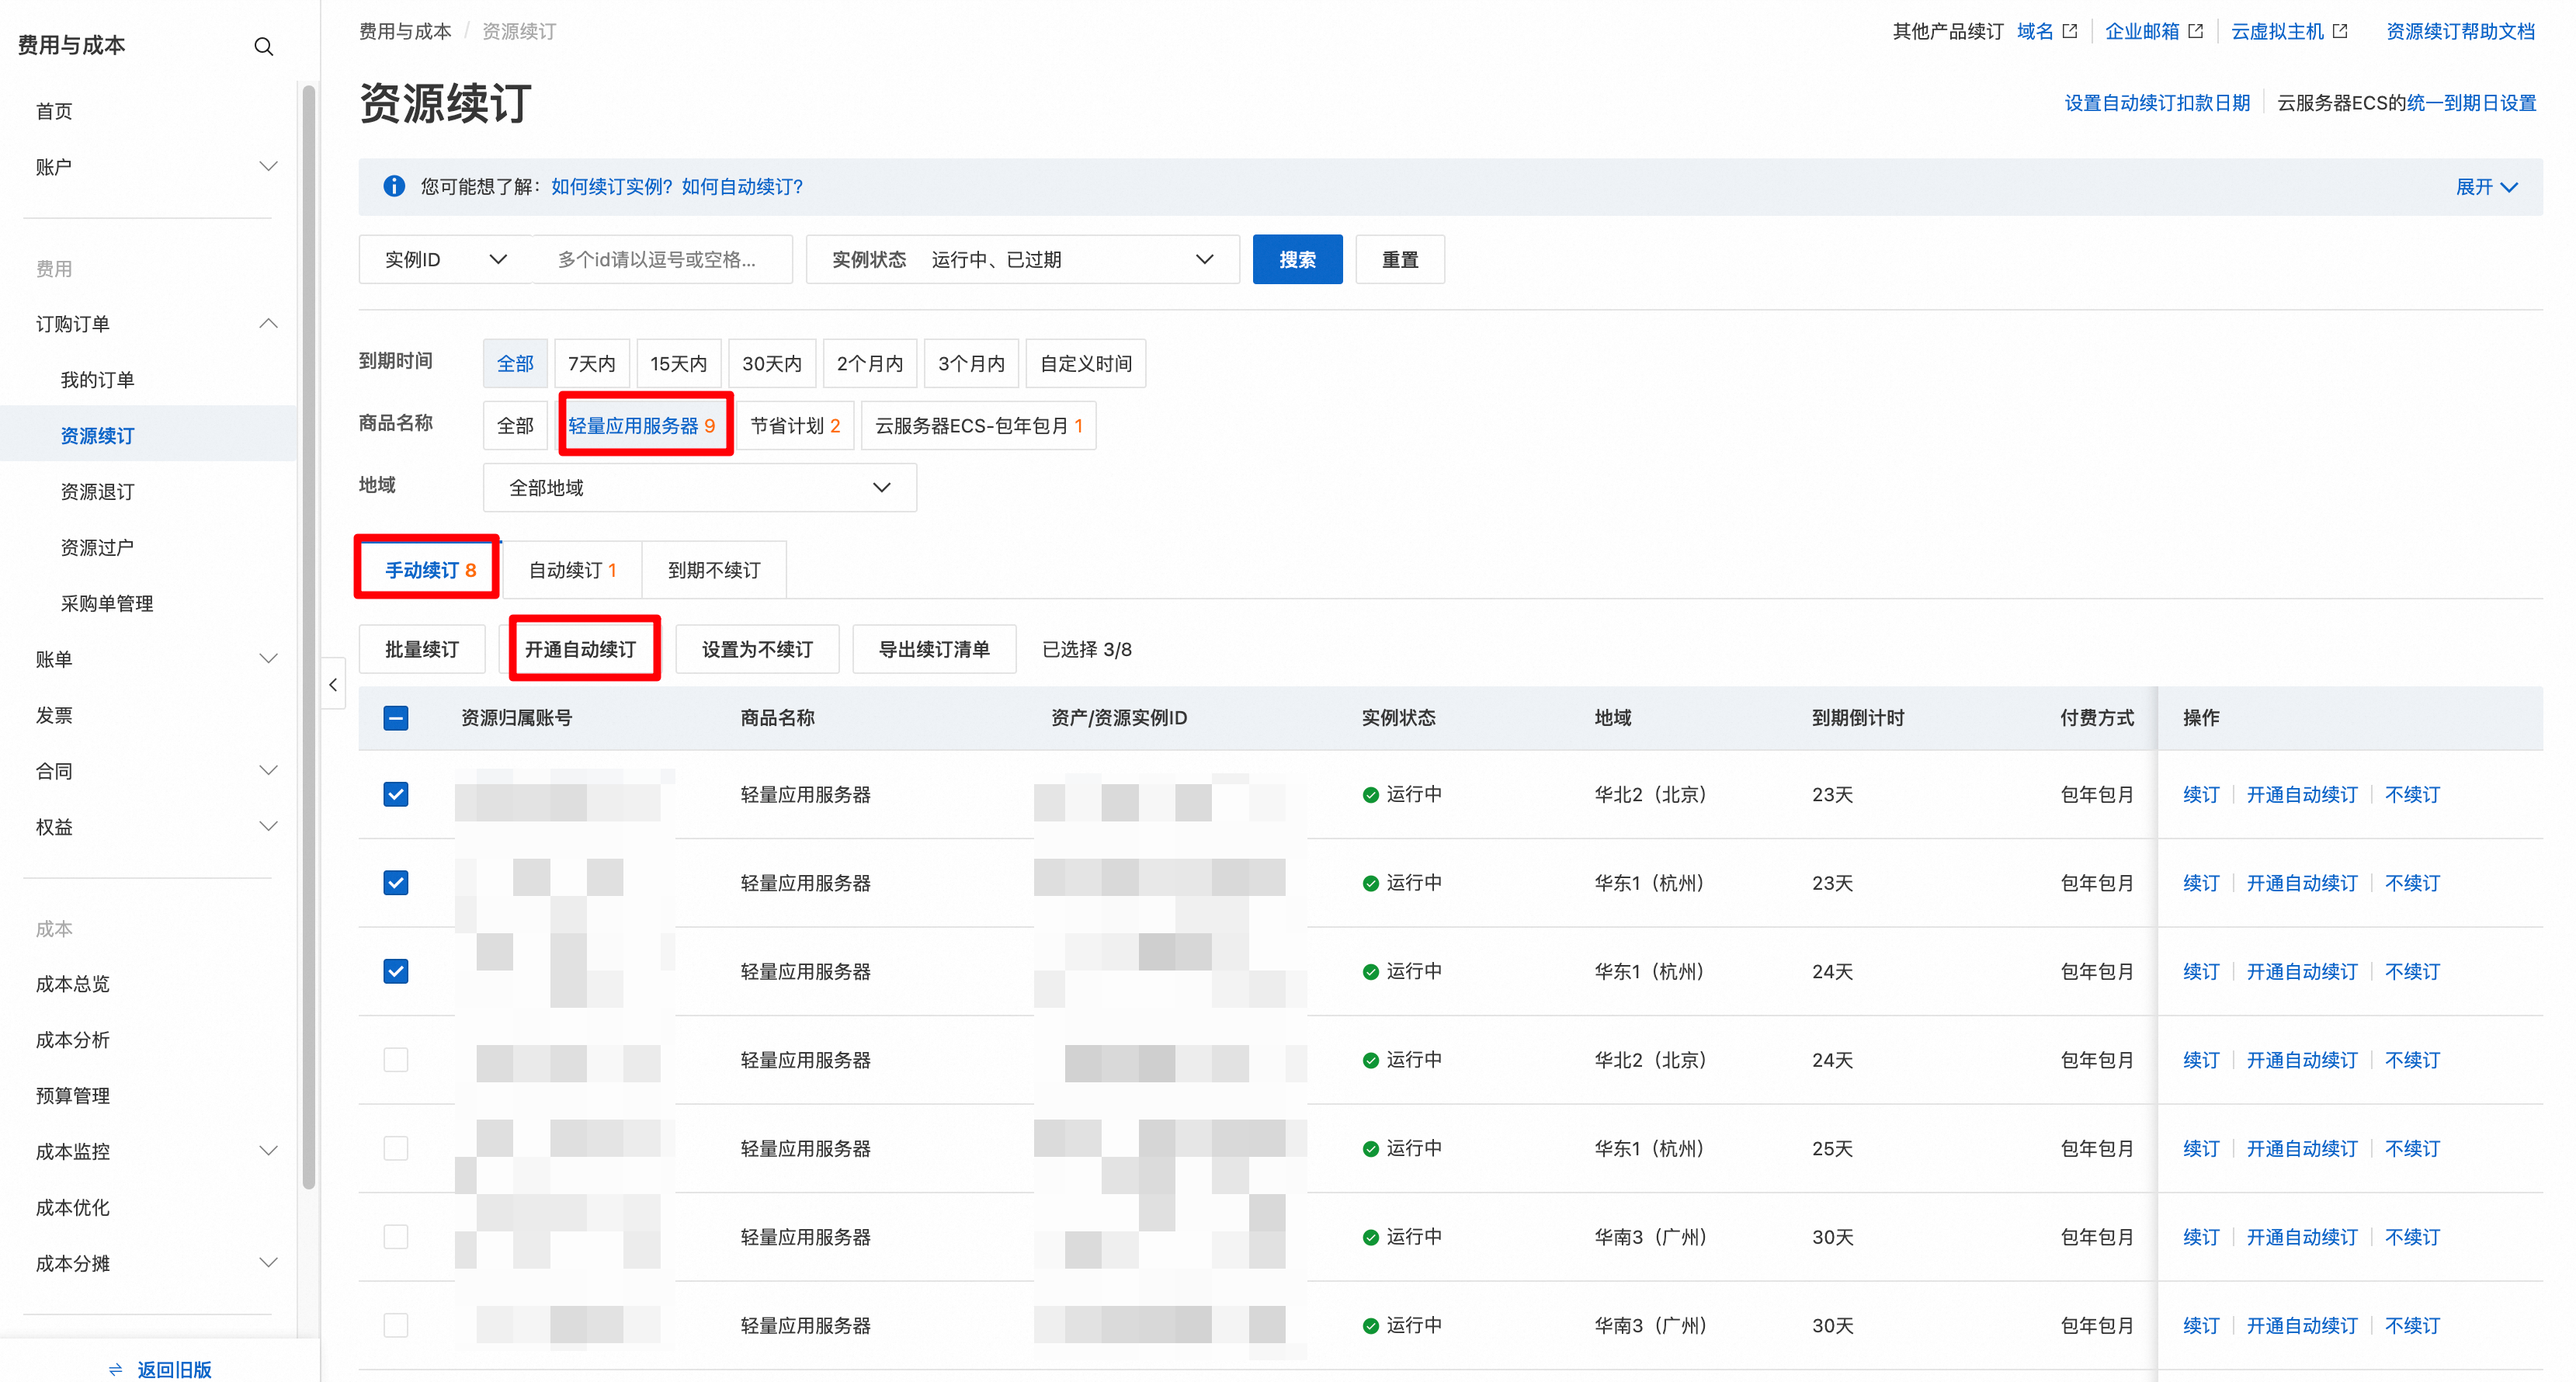Open the 如何续订实例? help link

(x=612, y=187)
